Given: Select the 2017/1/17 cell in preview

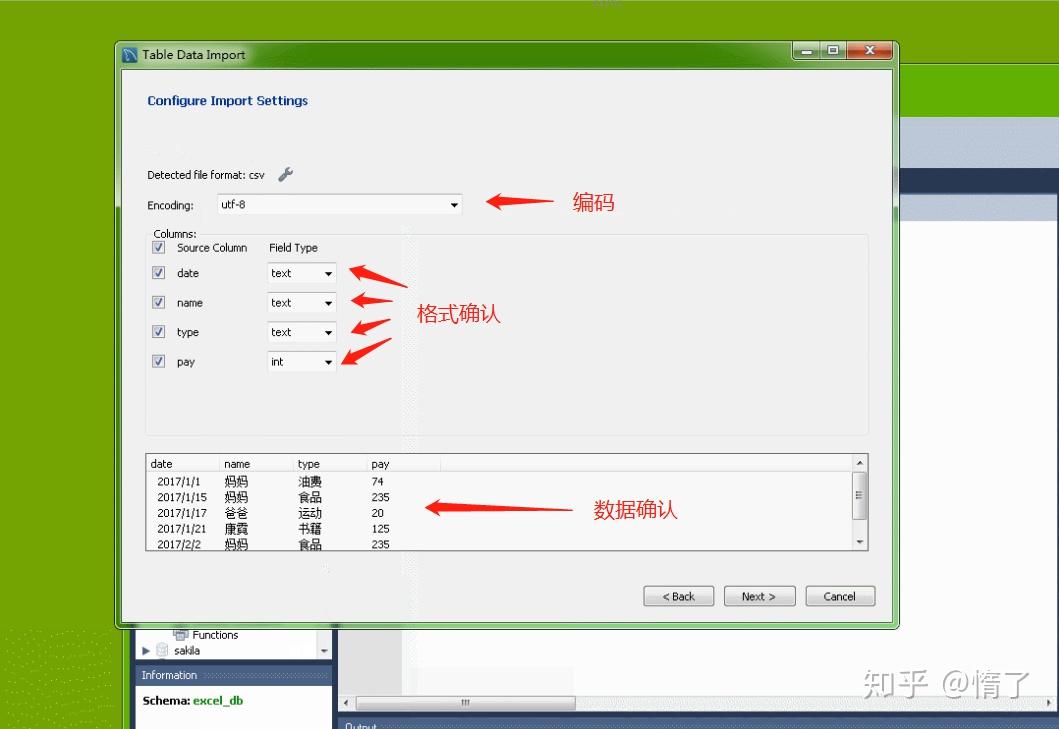Looking at the screenshot, I should coord(182,513).
